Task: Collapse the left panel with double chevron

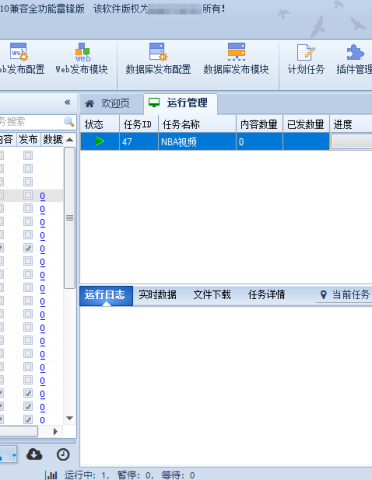Action: coord(67,102)
